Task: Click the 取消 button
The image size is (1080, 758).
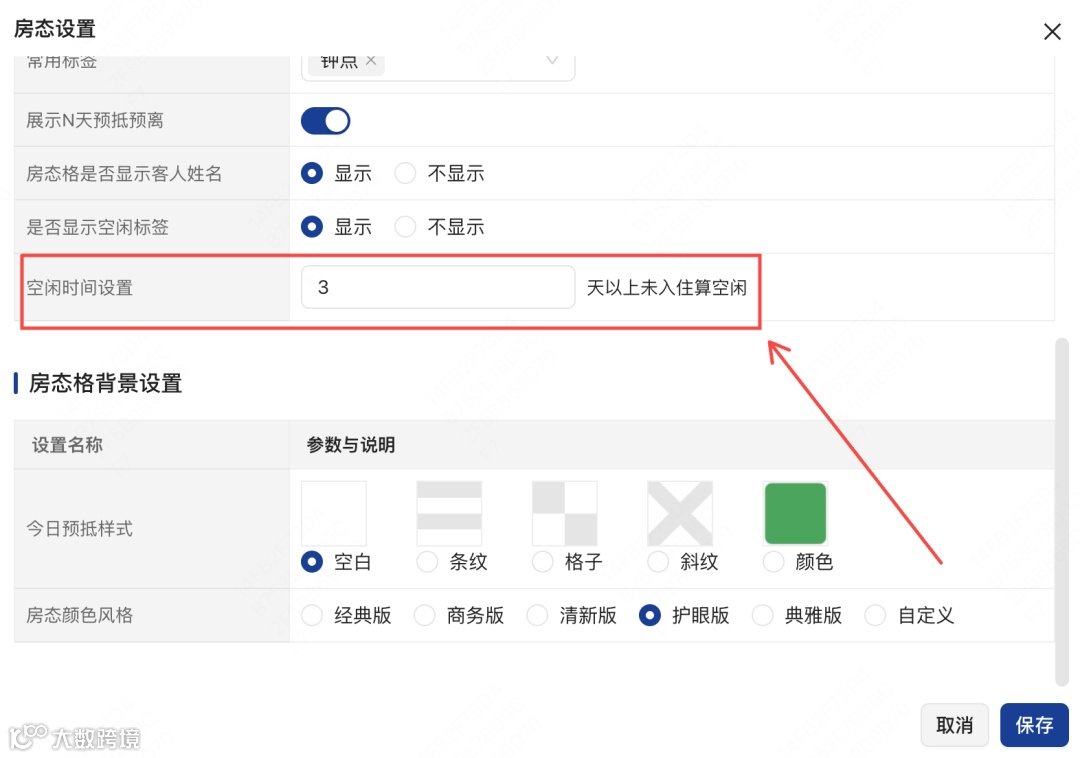Action: coord(954,725)
